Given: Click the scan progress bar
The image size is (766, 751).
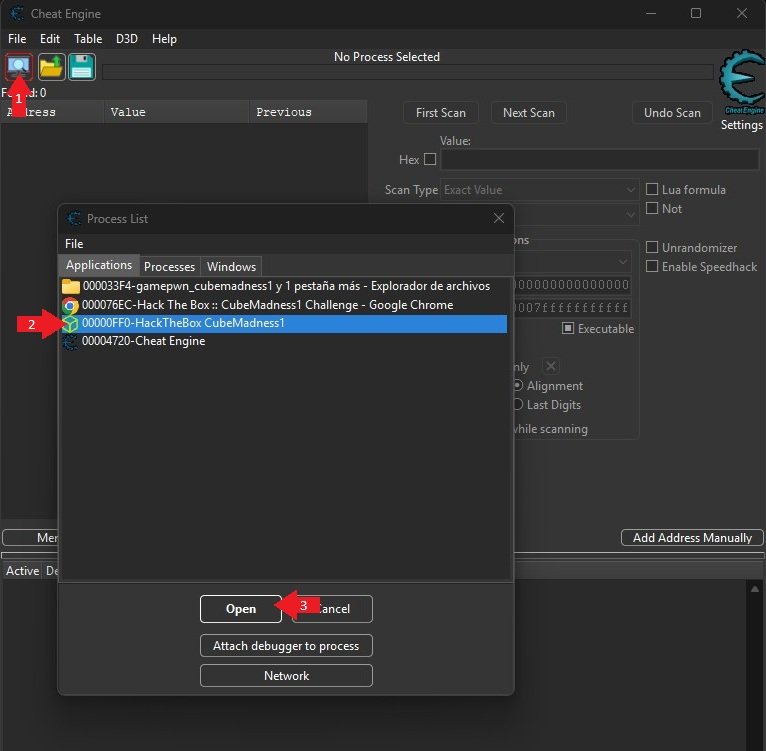Looking at the screenshot, I should [x=407, y=72].
